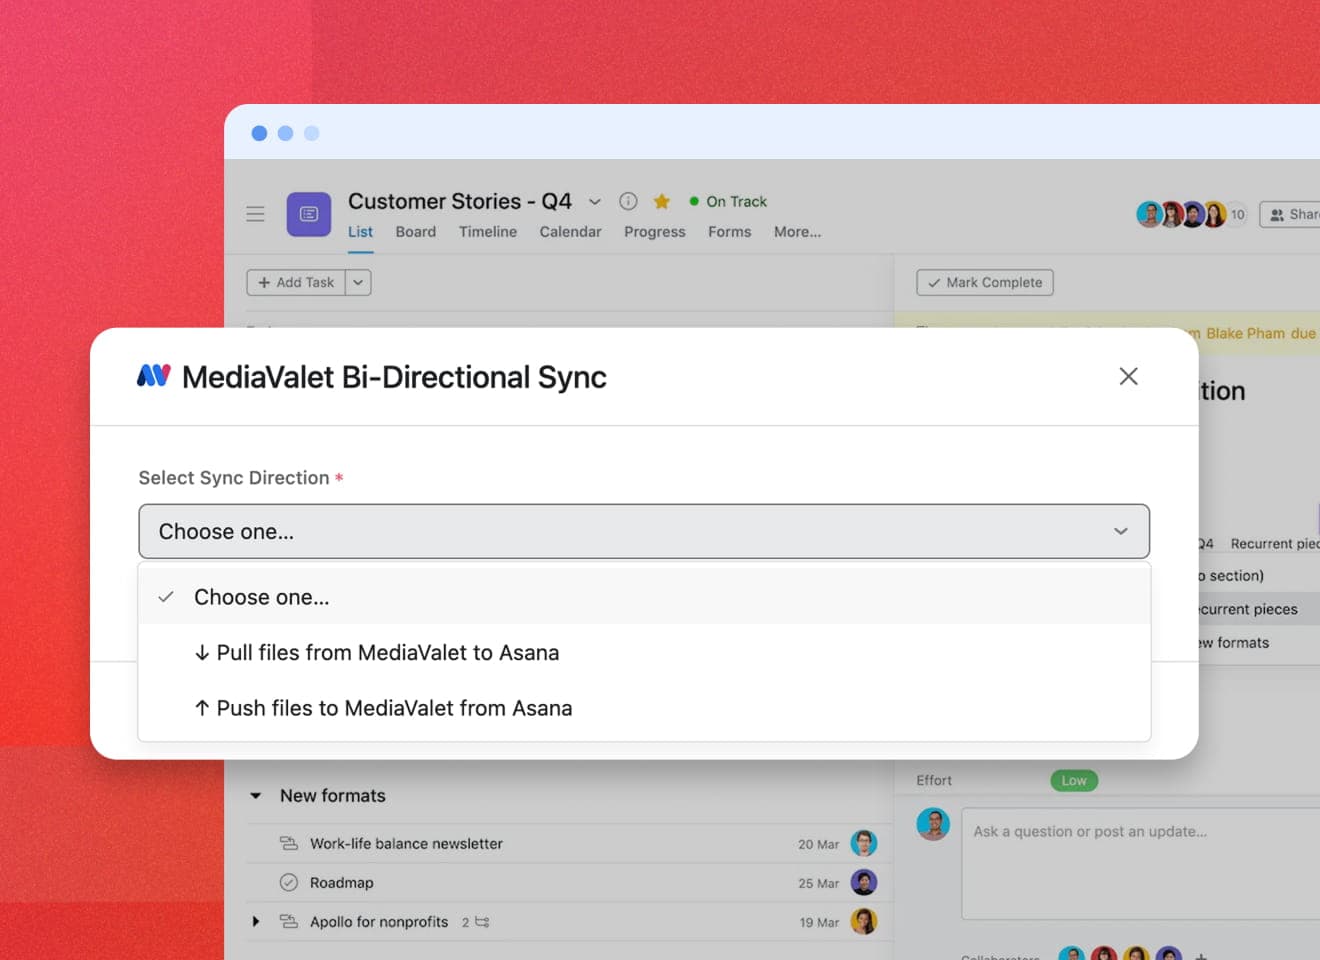Open the Work-life balance newsletter task
Viewport: 1320px width, 960px height.
point(406,844)
